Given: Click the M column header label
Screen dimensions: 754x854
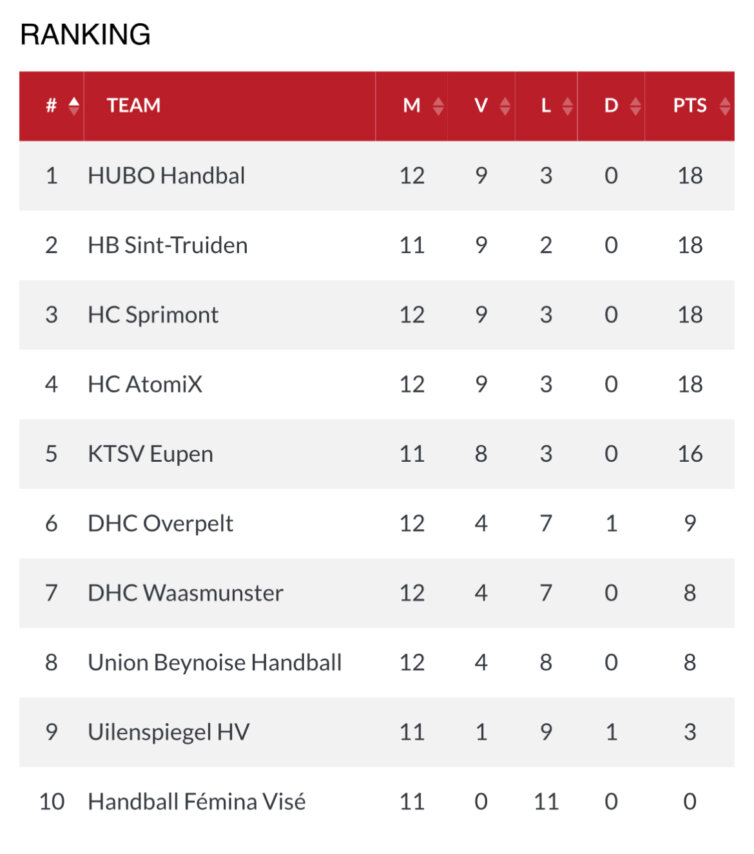Looking at the screenshot, I should point(412,106).
